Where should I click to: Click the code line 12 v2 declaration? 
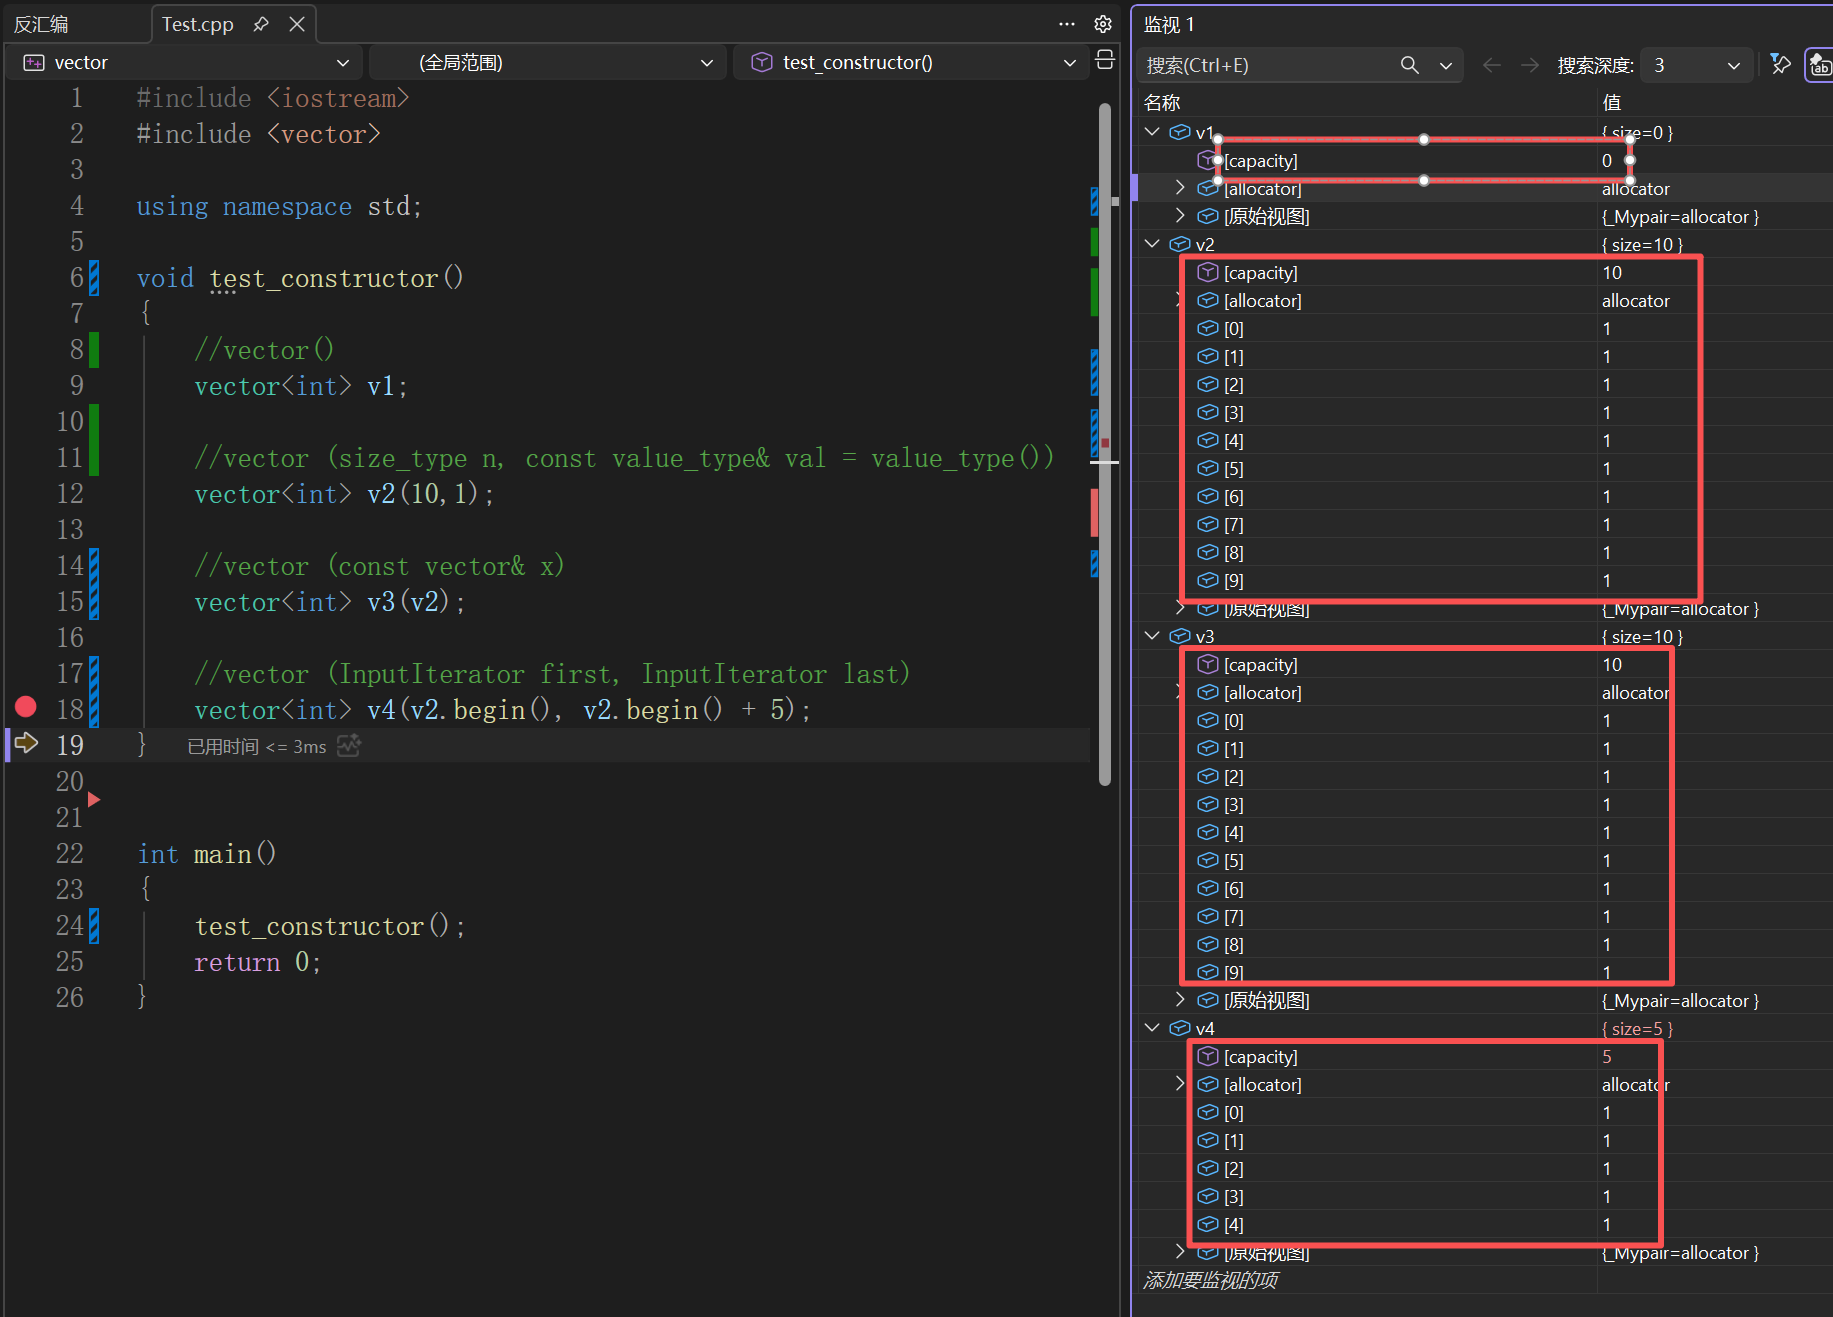tap(344, 494)
